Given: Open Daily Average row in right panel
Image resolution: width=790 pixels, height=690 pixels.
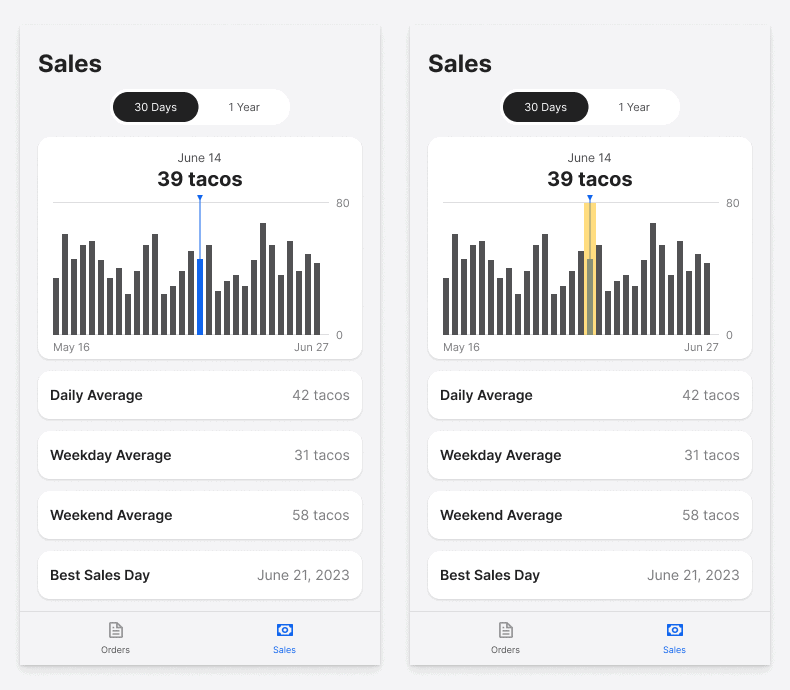Looking at the screenshot, I should (x=590, y=395).
